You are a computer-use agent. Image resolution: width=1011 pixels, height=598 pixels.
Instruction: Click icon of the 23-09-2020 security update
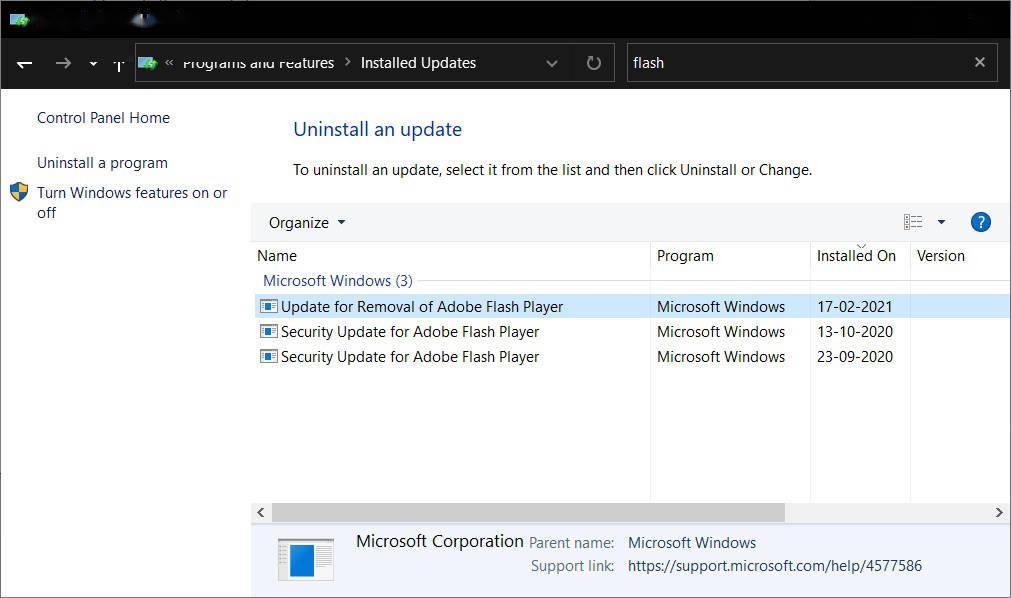point(268,356)
